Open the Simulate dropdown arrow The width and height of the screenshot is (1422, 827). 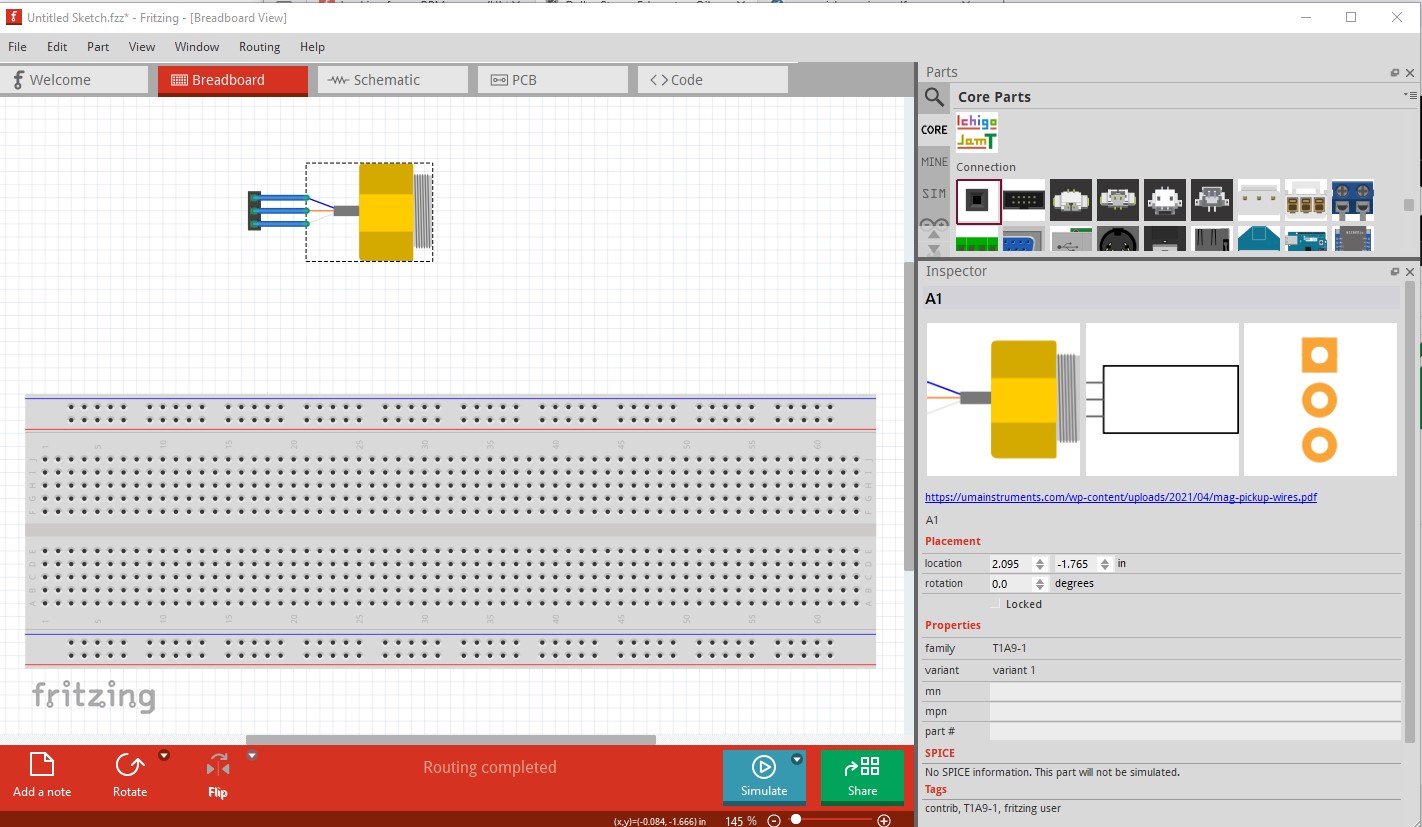797,759
